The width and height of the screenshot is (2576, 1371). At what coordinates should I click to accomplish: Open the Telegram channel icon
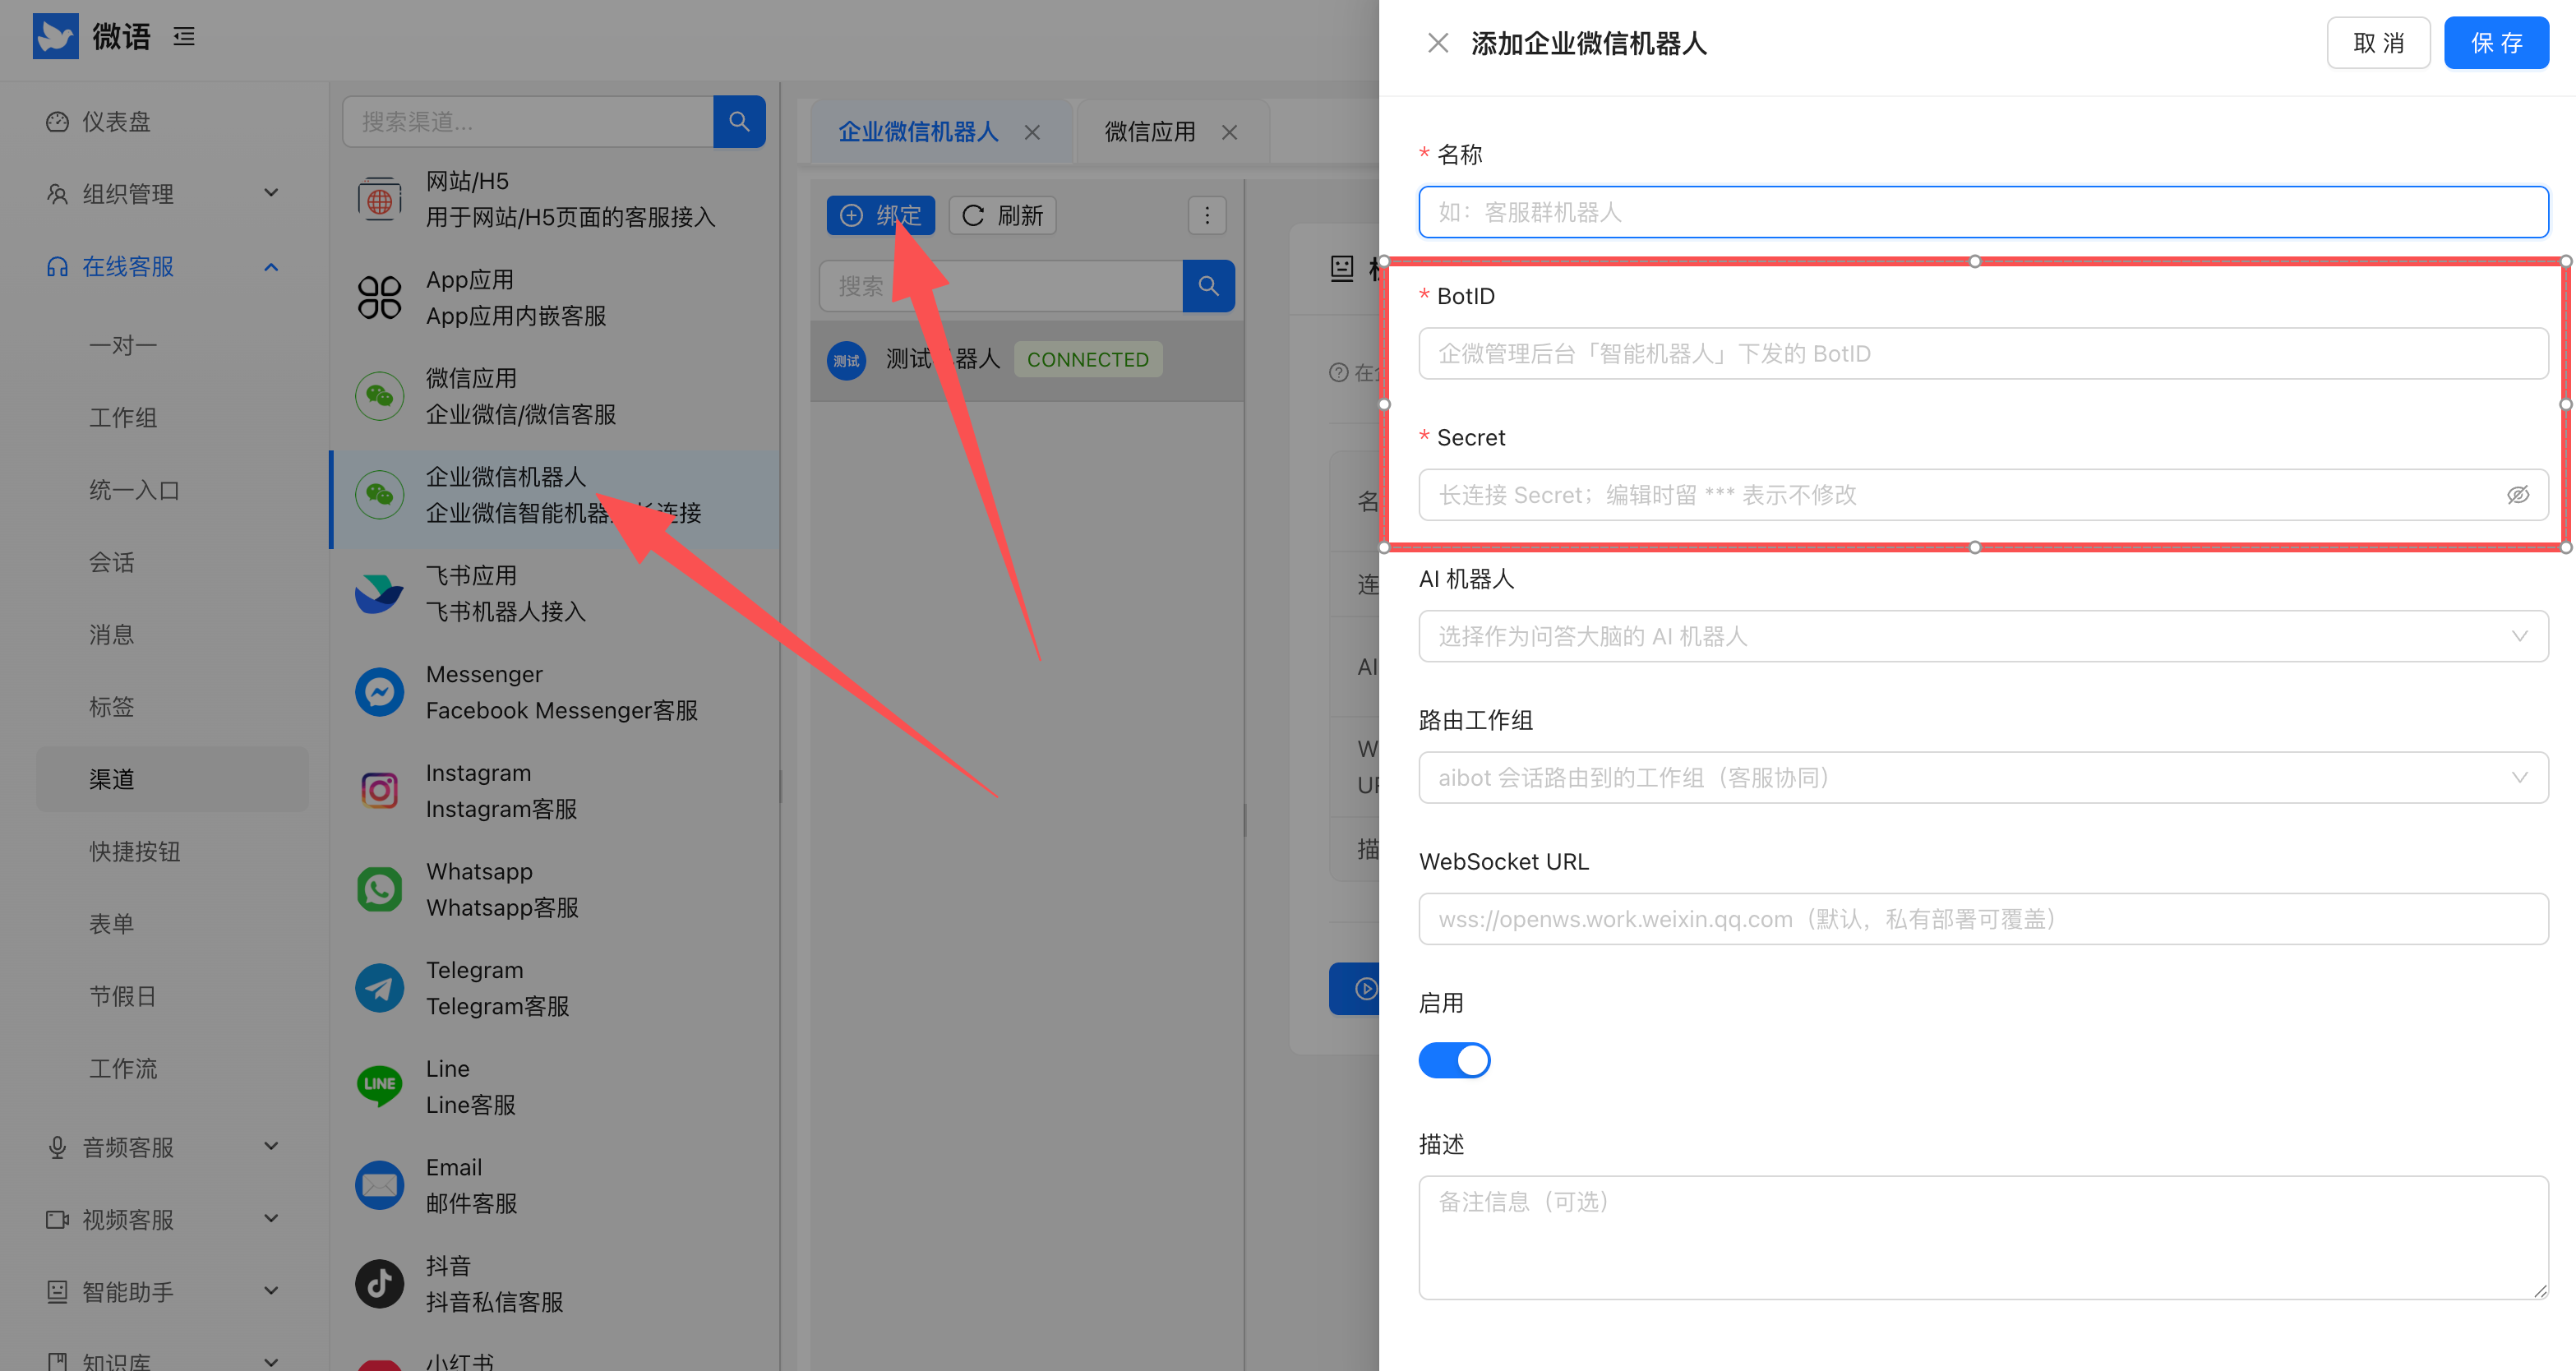[x=380, y=988]
